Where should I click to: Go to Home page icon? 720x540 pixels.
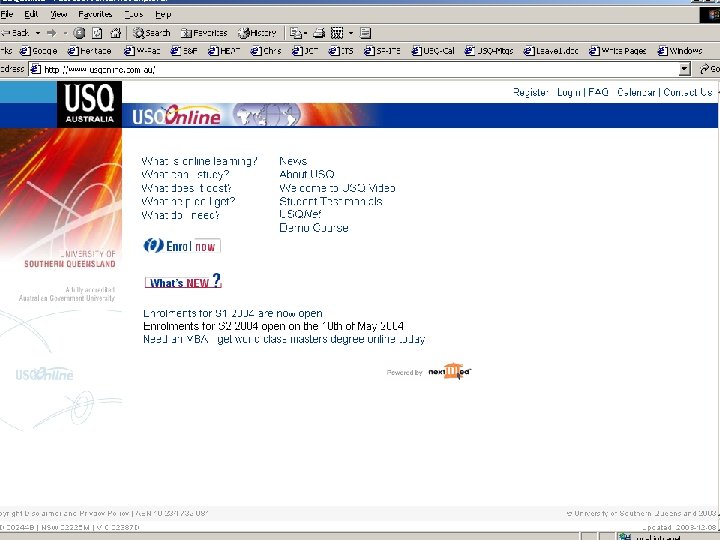(115, 33)
